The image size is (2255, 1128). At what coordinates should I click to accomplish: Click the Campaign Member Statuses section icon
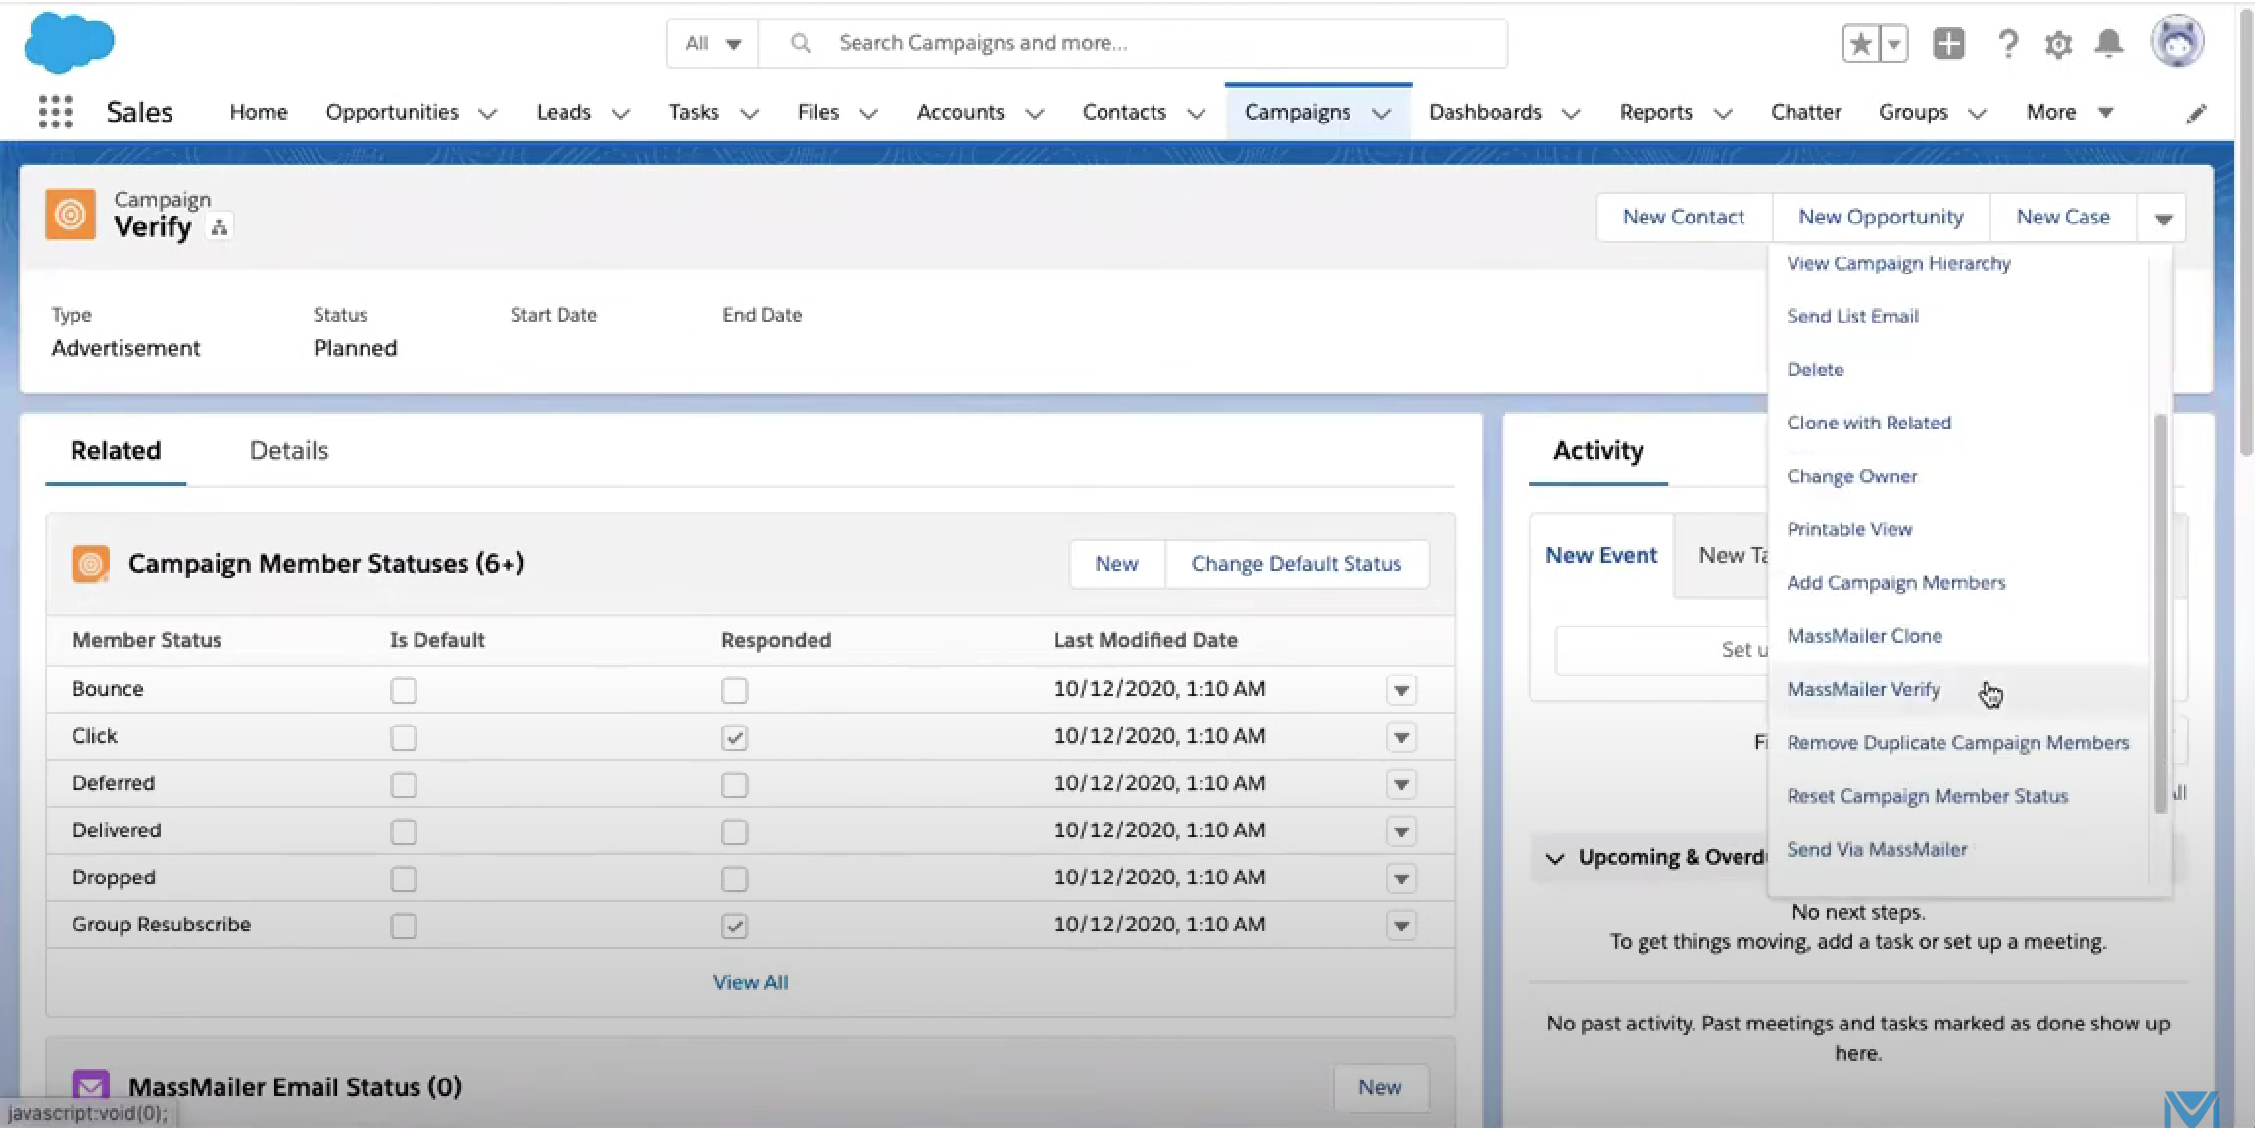(x=91, y=564)
